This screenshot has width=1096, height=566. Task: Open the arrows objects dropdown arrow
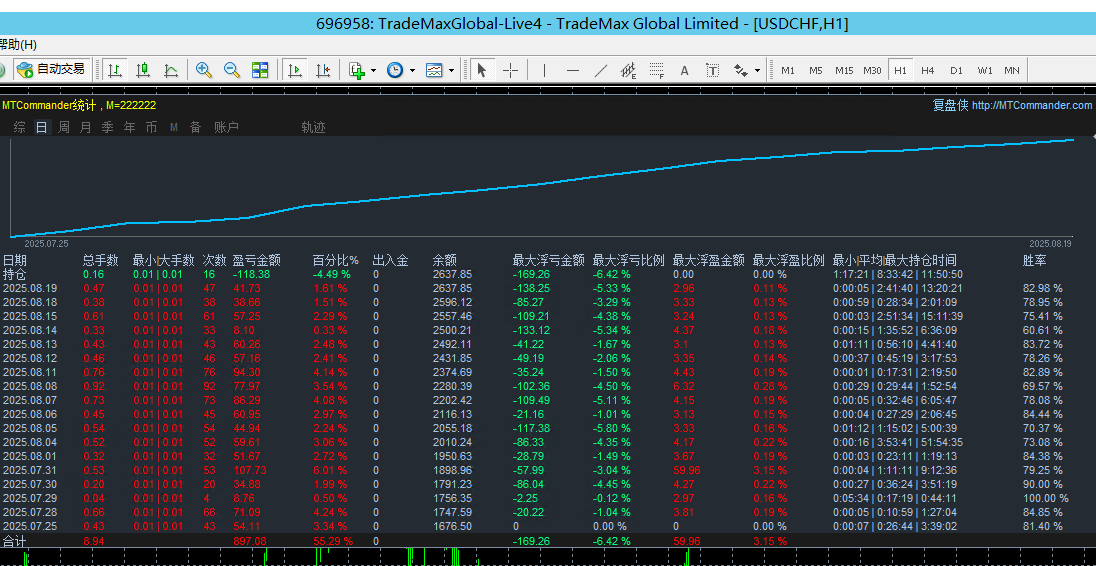pyautogui.click(x=757, y=71)
